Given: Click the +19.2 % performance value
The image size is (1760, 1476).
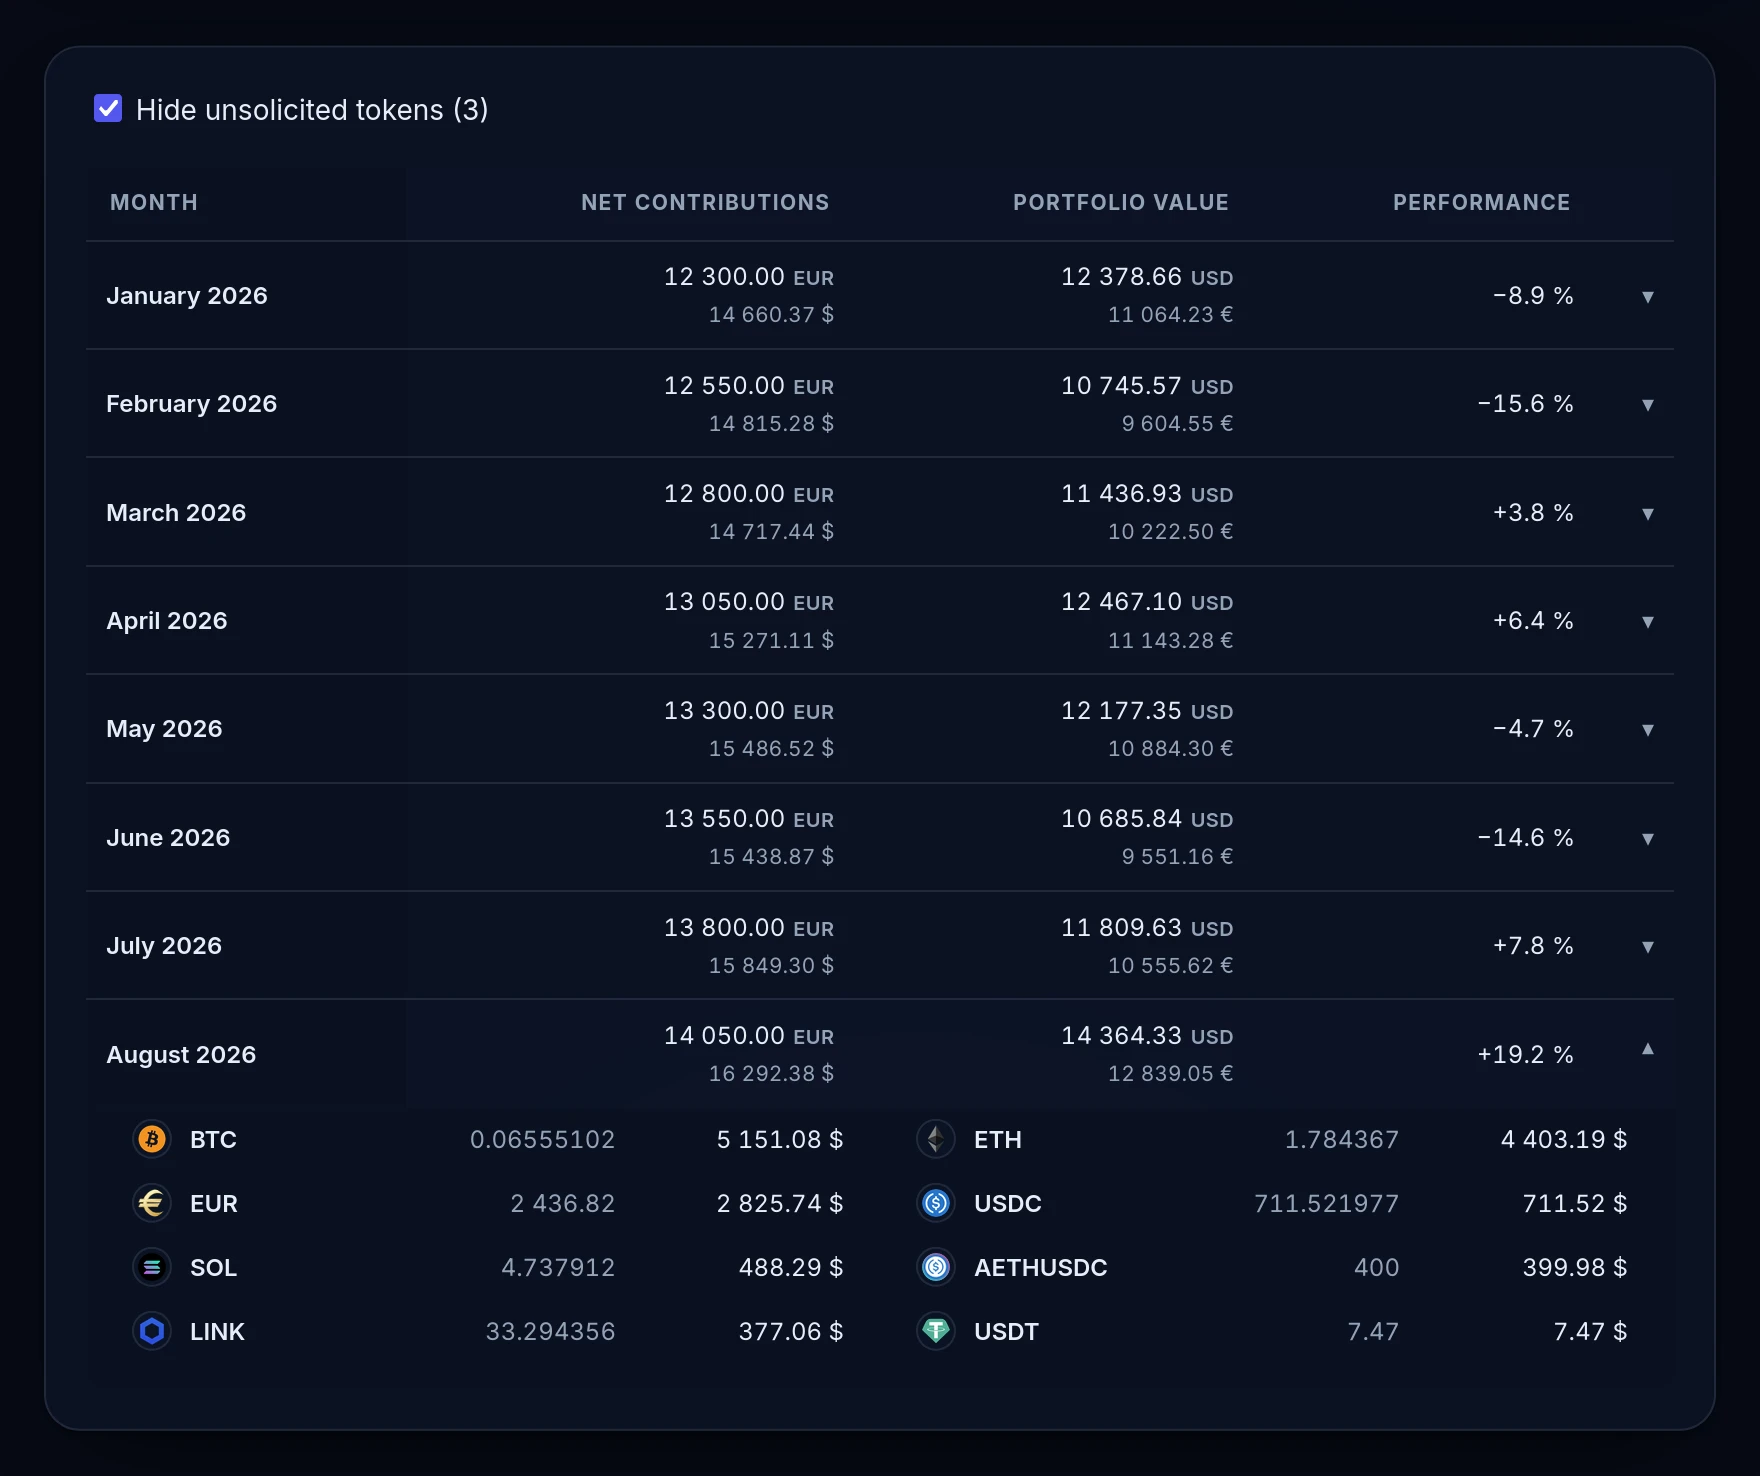Looking at the screenshot, I should pos(1525,1055).
